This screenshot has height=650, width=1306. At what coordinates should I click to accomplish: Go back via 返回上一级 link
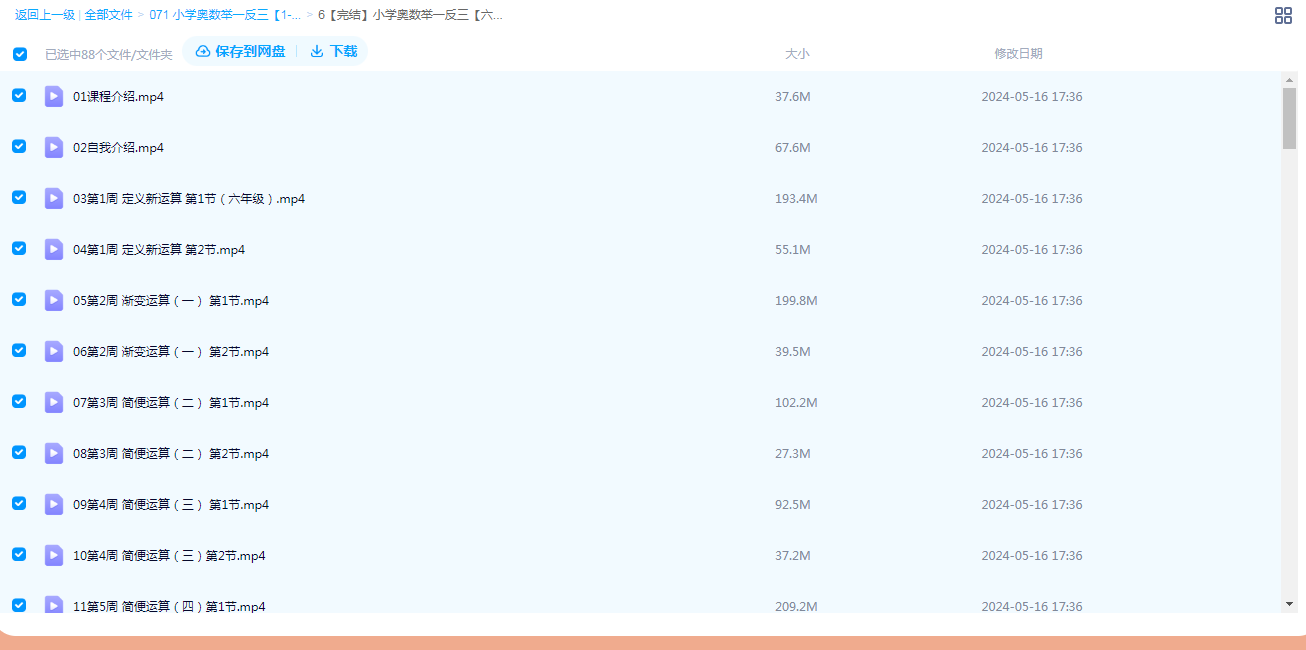[45, 15]
